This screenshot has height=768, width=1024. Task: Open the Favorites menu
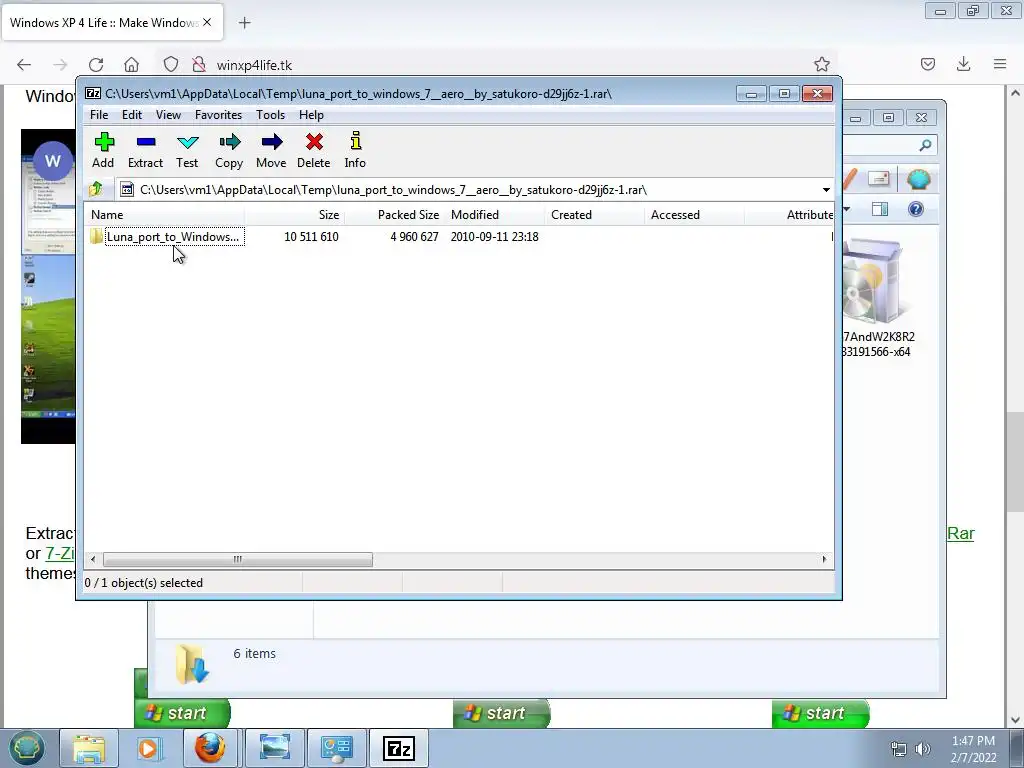[218, 115]
